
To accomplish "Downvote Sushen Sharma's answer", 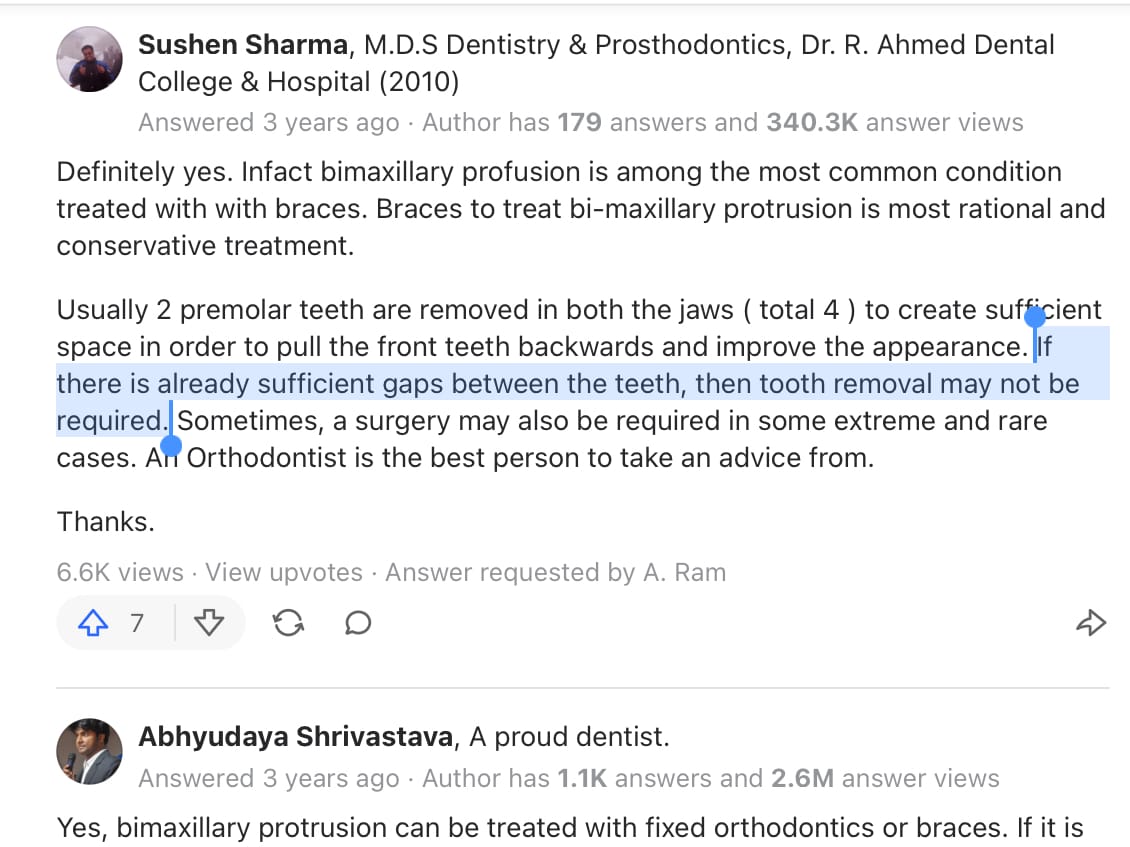I will pos(208,624).
